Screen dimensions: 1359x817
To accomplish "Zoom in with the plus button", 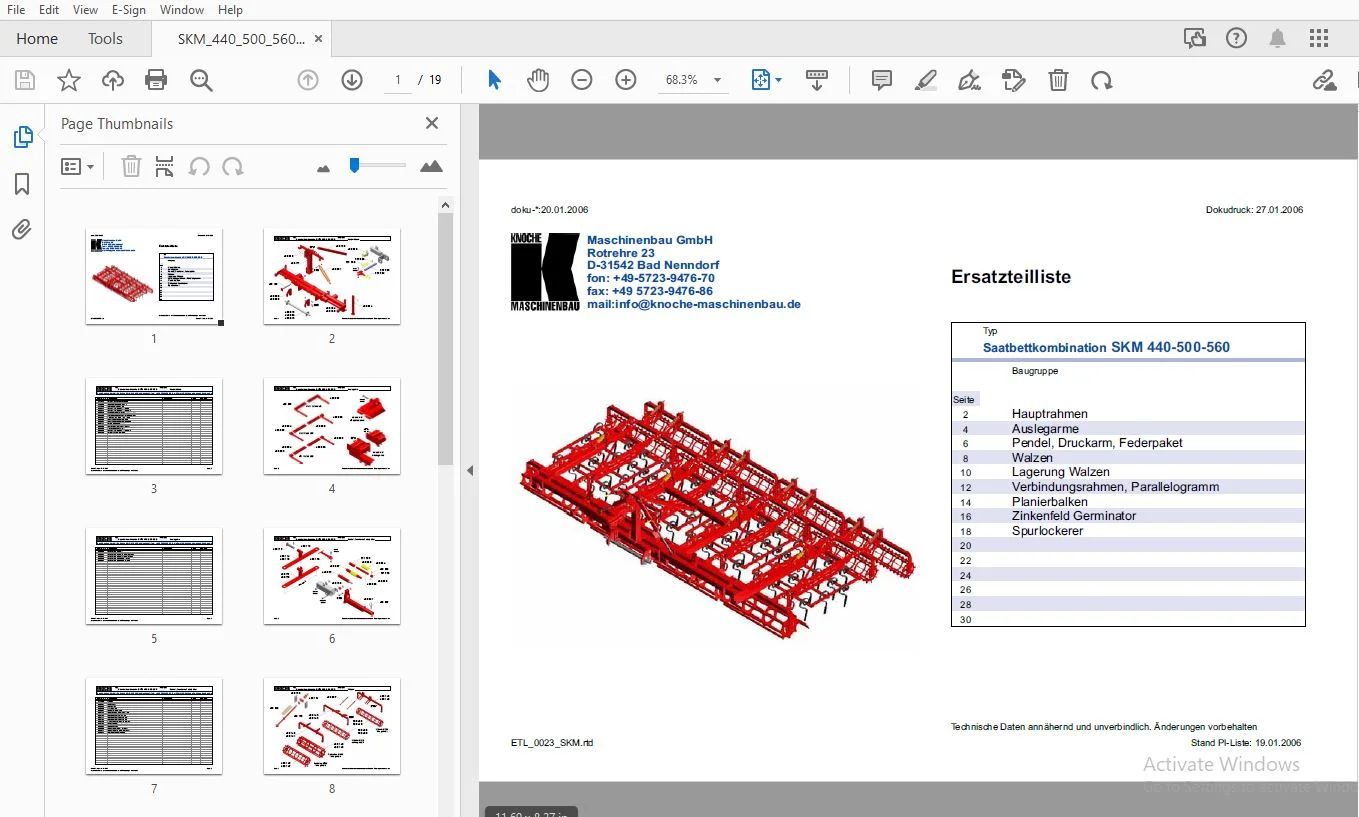I will (626, 80).
